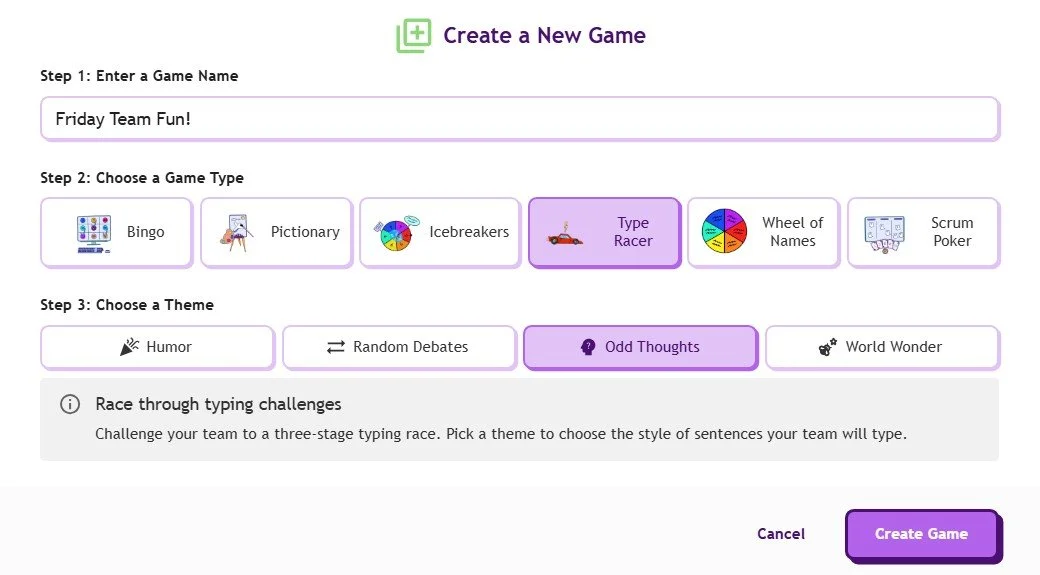Choose the Random Debates theme
The height and width of the screenshot is (575, 1040).
(399, 347)
